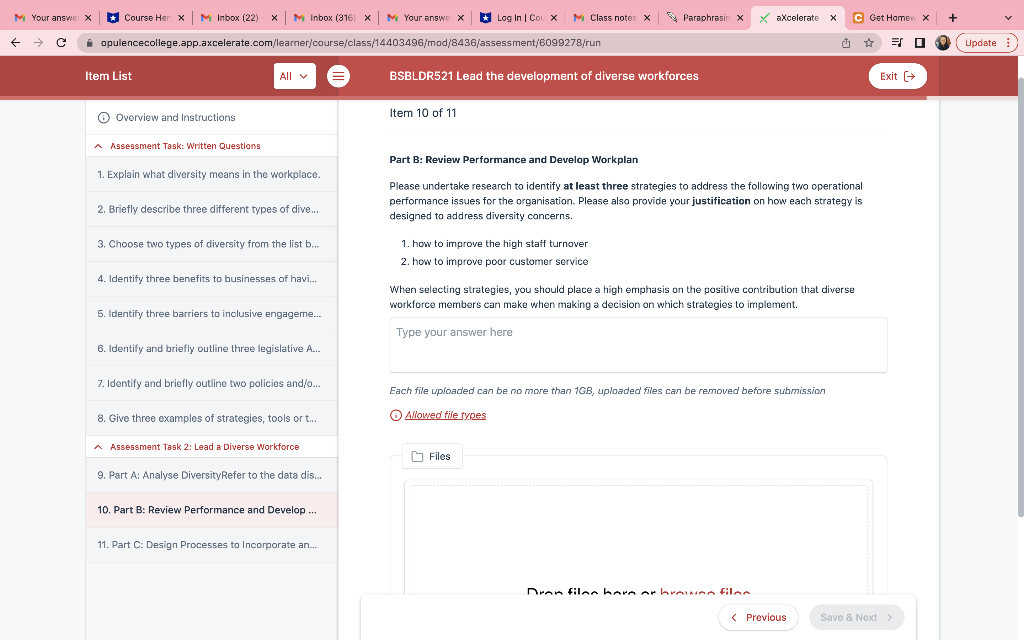Collapse the Assessment Task: Written Questions section

point(97,145)
